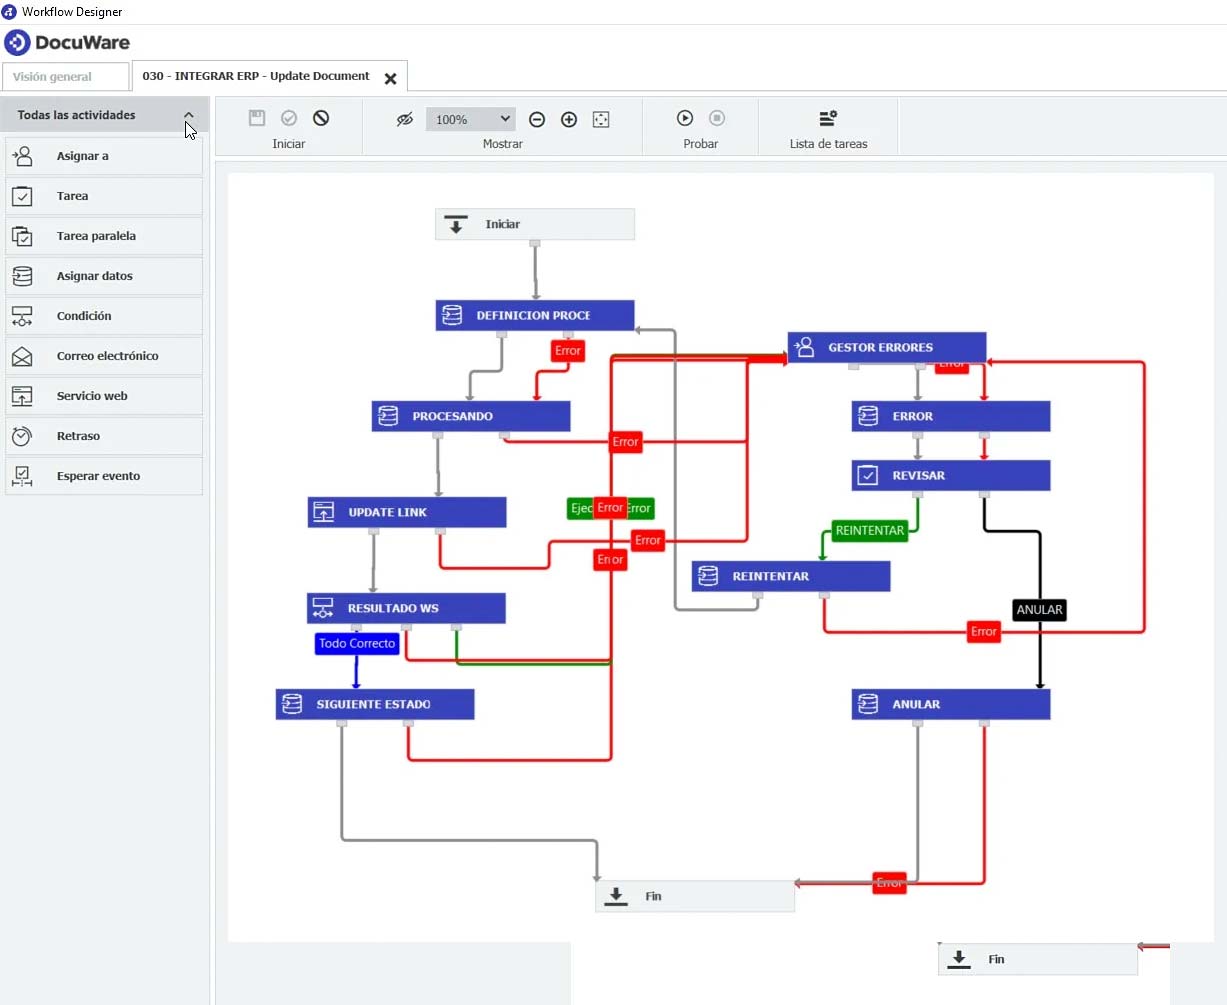Image resolution: width=1227 pixels, height=1005 pixels.
Task: Click the validate checkmark under Iniciar
Action: coord(289,118)
